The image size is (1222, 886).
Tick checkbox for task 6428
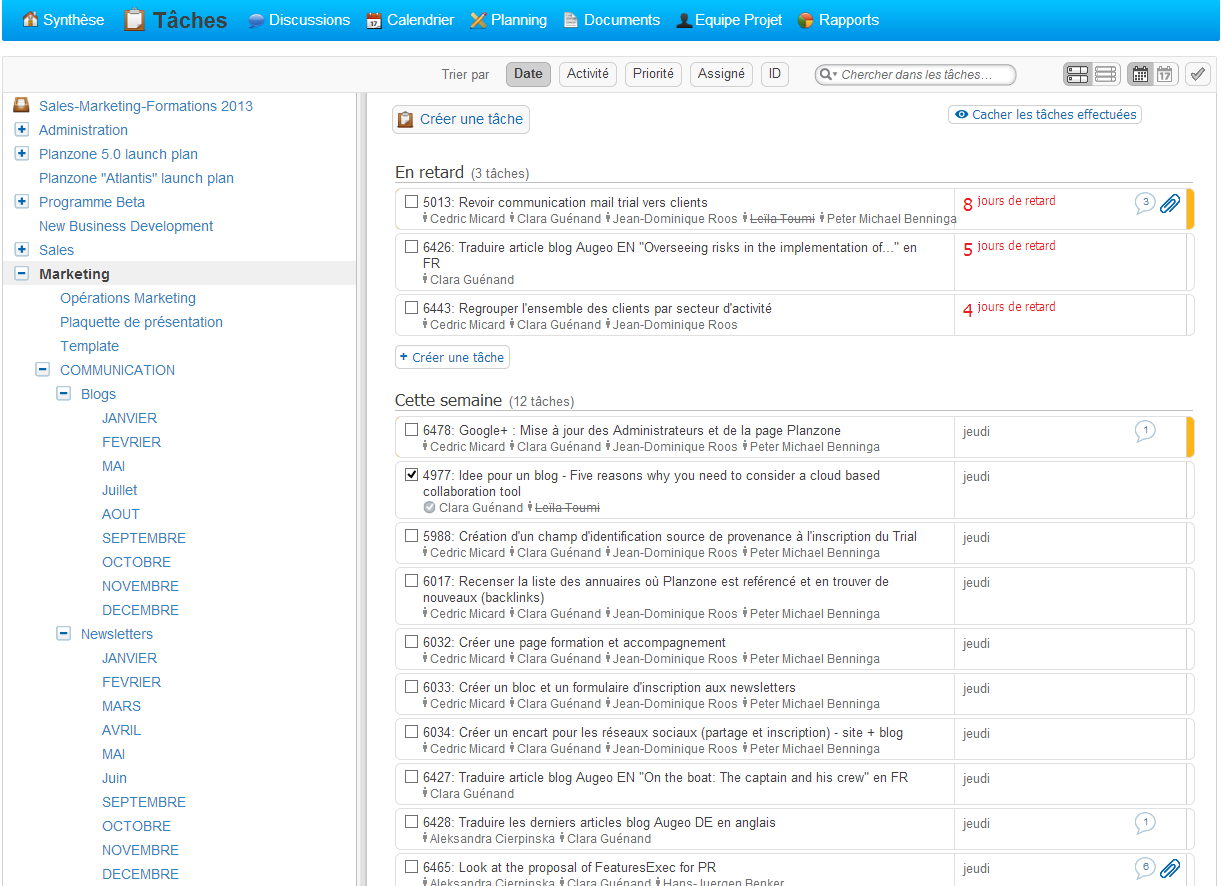(x=411, y=821)
